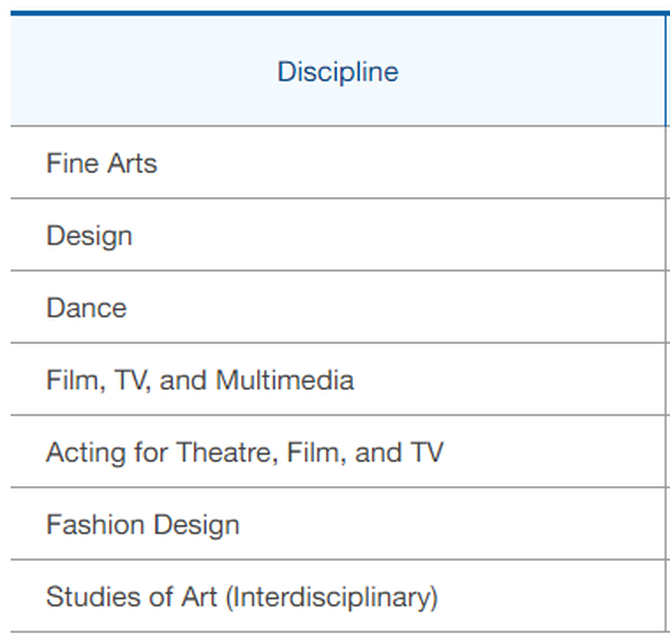Pick Acting for Theatre, Film, and TV

[338, 451]
